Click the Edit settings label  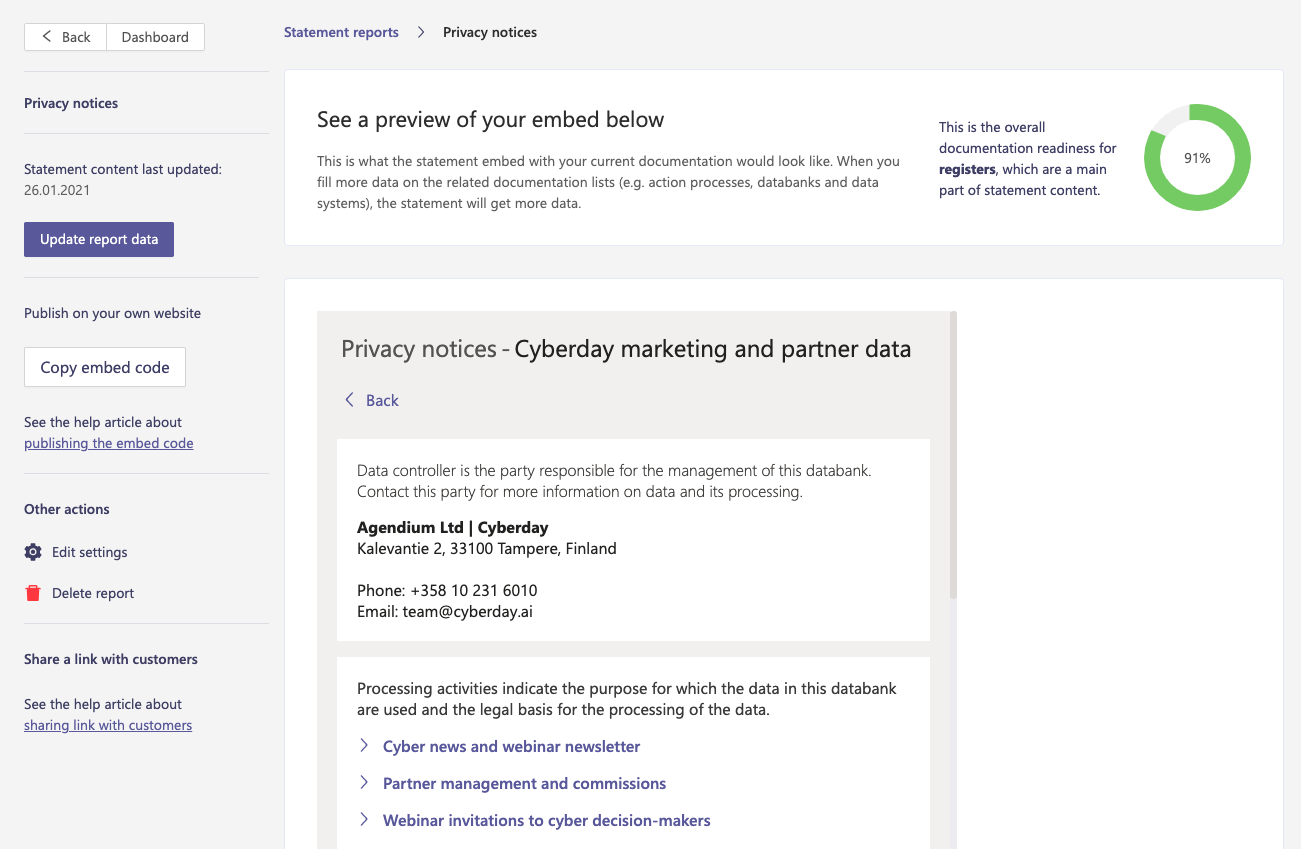pyautogui.click(x=90, y=552)
